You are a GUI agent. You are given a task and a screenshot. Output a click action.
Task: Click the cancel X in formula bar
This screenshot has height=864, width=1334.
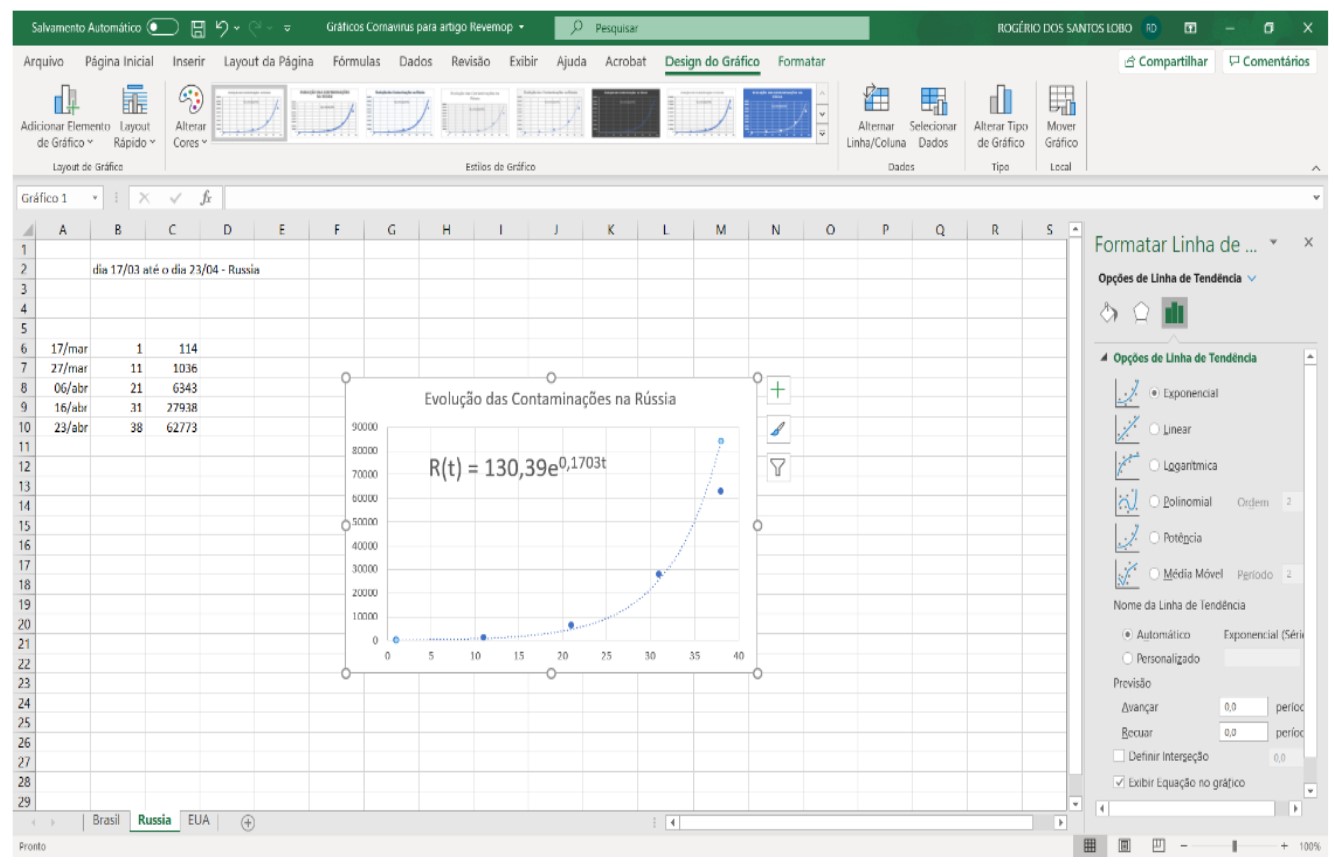145,198
